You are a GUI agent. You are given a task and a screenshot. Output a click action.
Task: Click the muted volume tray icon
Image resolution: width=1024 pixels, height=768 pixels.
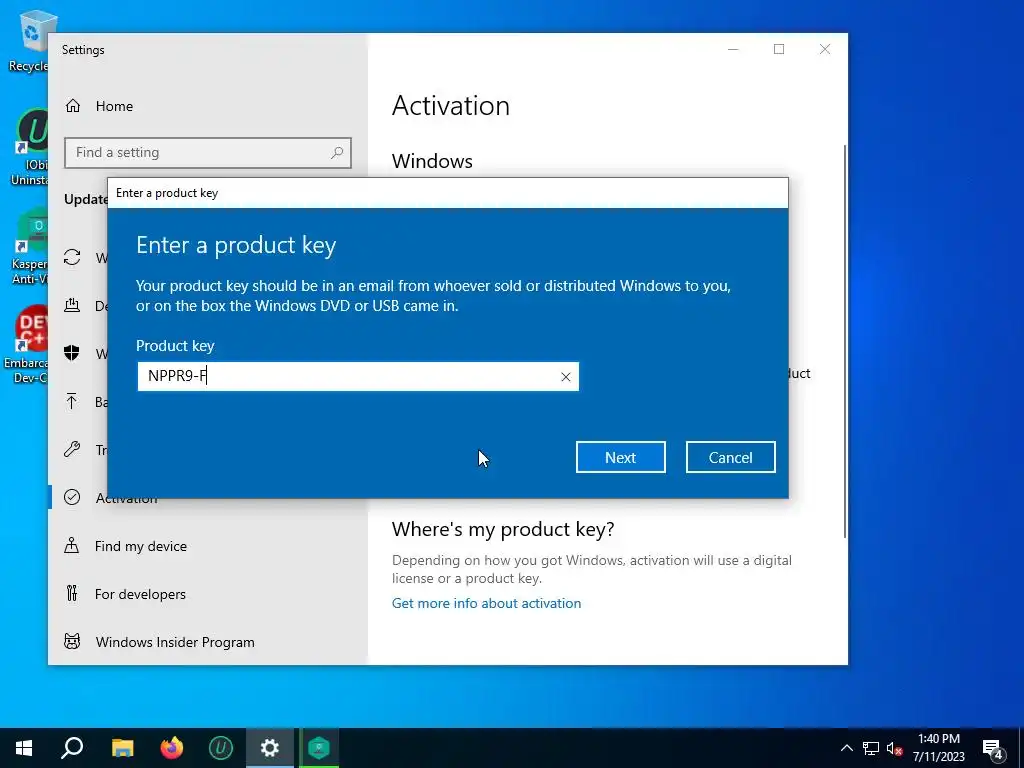[x=895, y=748]
